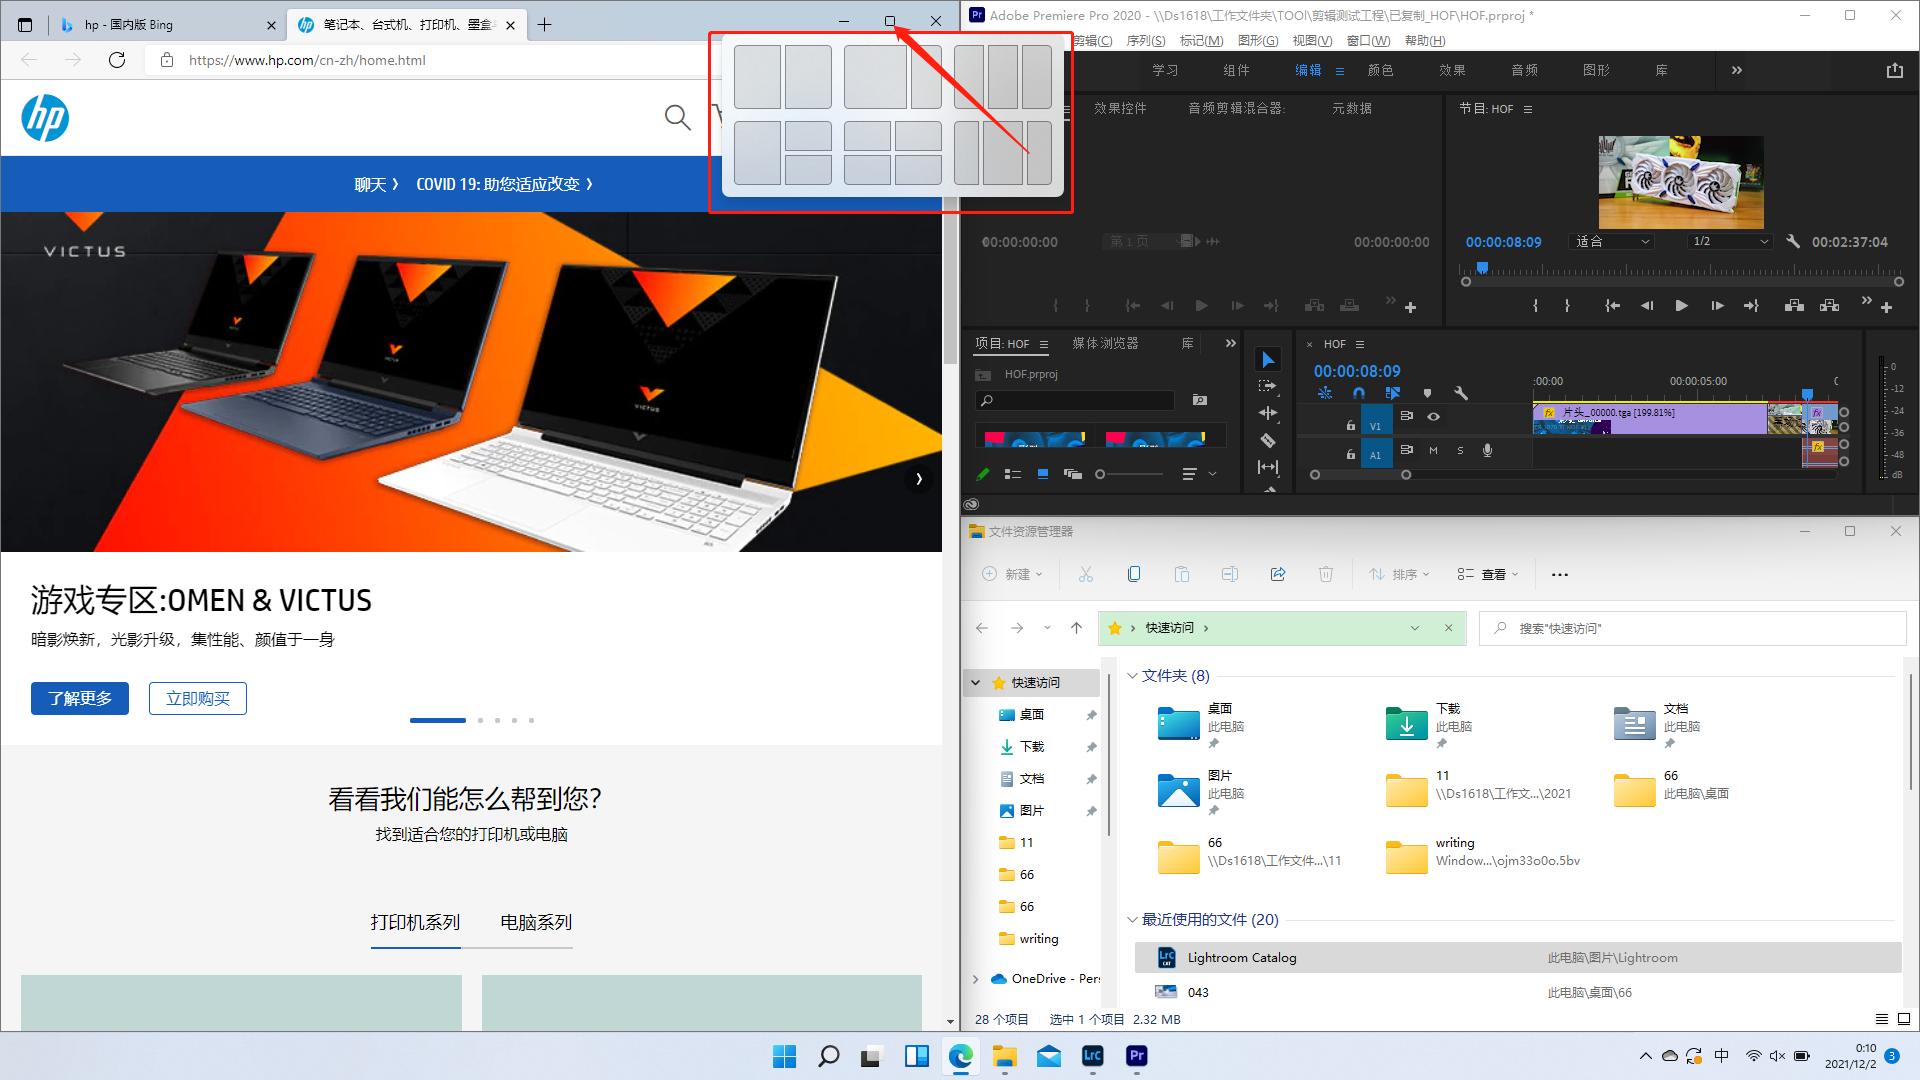
Task: Open the Lightroom Catalog recent file
Action: click(x=1241, y=957)
